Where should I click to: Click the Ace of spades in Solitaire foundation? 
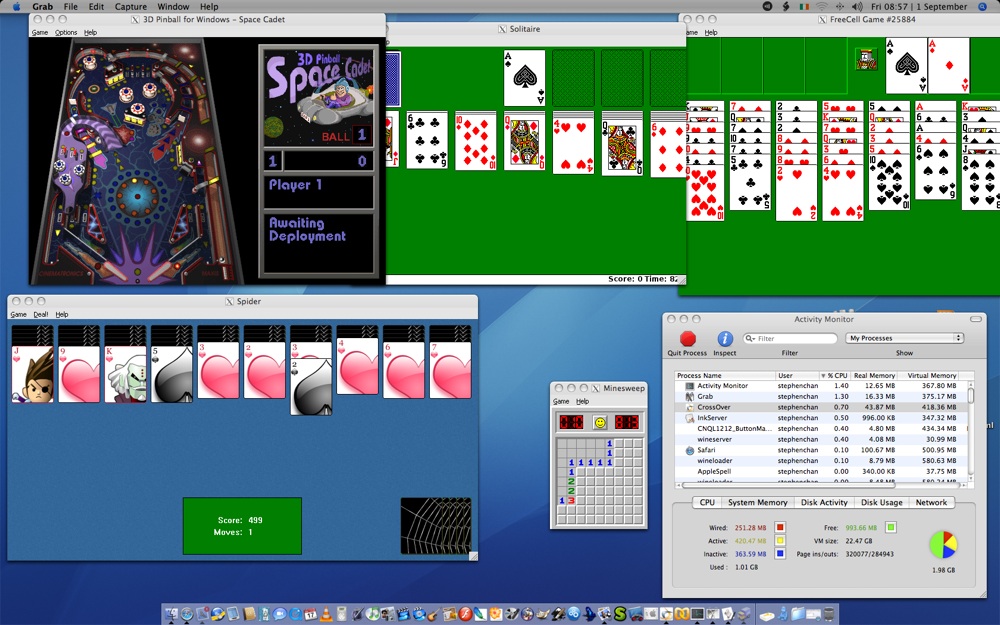[x=525, y=78]
